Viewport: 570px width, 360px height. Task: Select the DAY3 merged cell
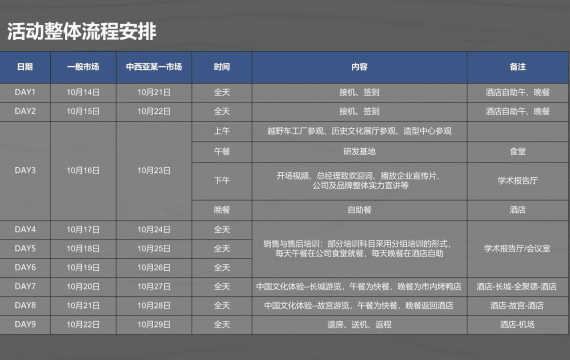25,171
